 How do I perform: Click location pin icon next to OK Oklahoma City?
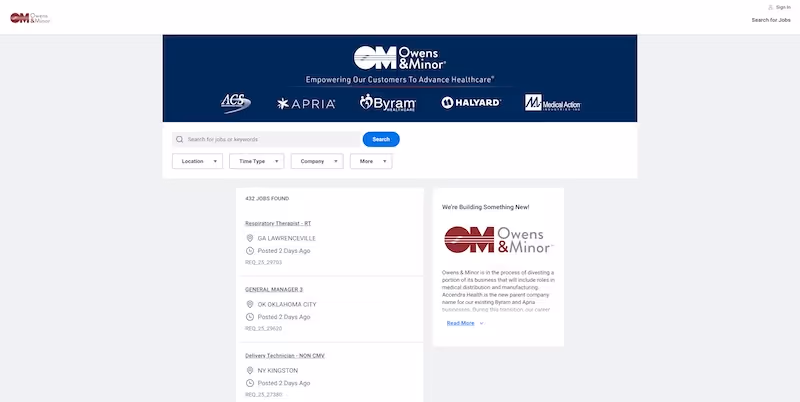pos(250,304)
